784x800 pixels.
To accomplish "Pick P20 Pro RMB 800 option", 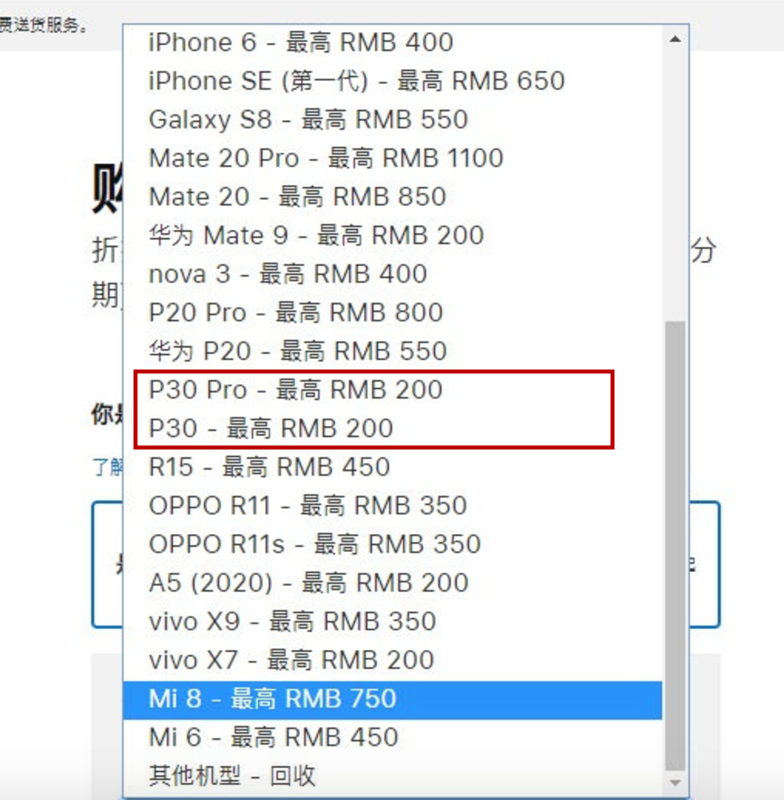I will (x=393, y=312).
